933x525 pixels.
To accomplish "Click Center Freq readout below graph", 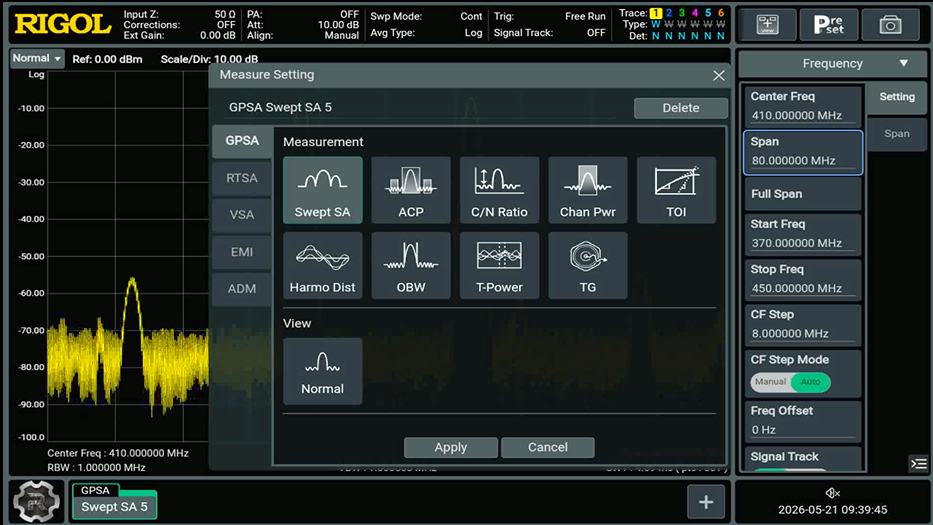I will point(118,453).
